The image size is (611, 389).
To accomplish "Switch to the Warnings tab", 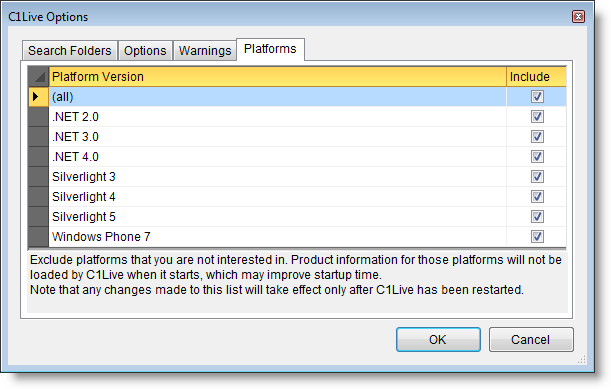I will pyautogui.click(x=205, y=51).
